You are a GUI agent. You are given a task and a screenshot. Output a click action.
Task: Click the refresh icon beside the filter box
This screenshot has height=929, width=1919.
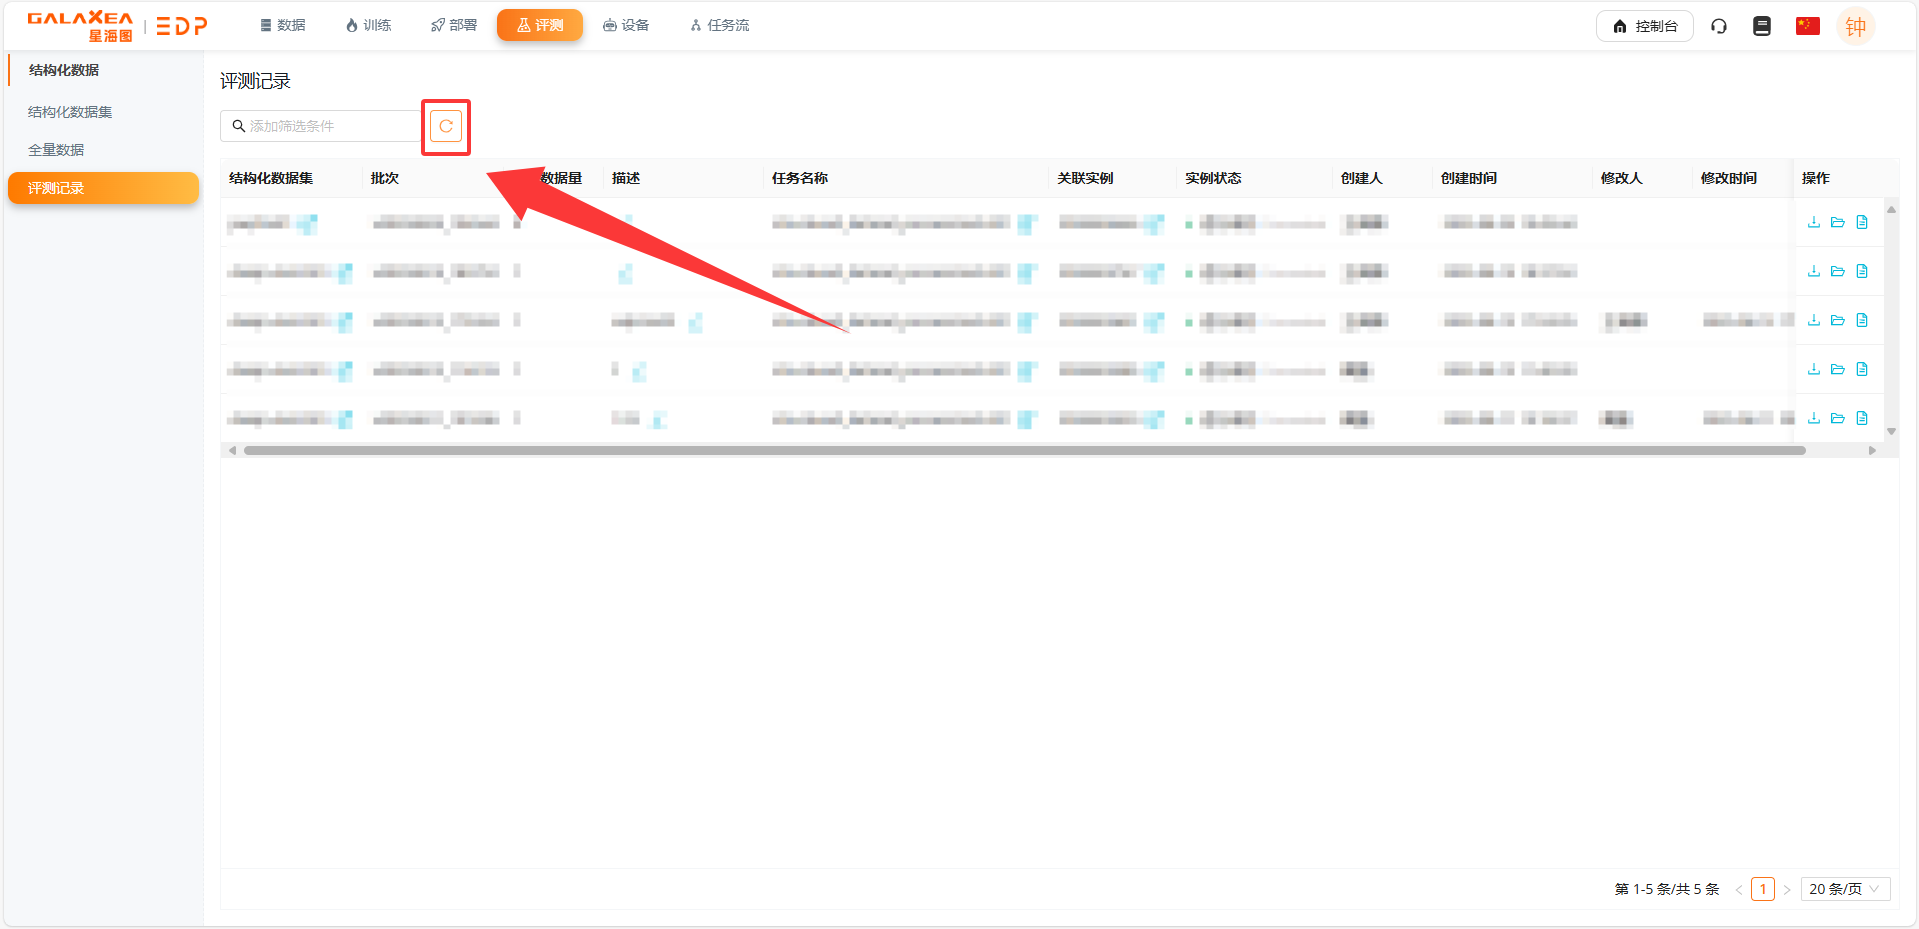[446, 126]
